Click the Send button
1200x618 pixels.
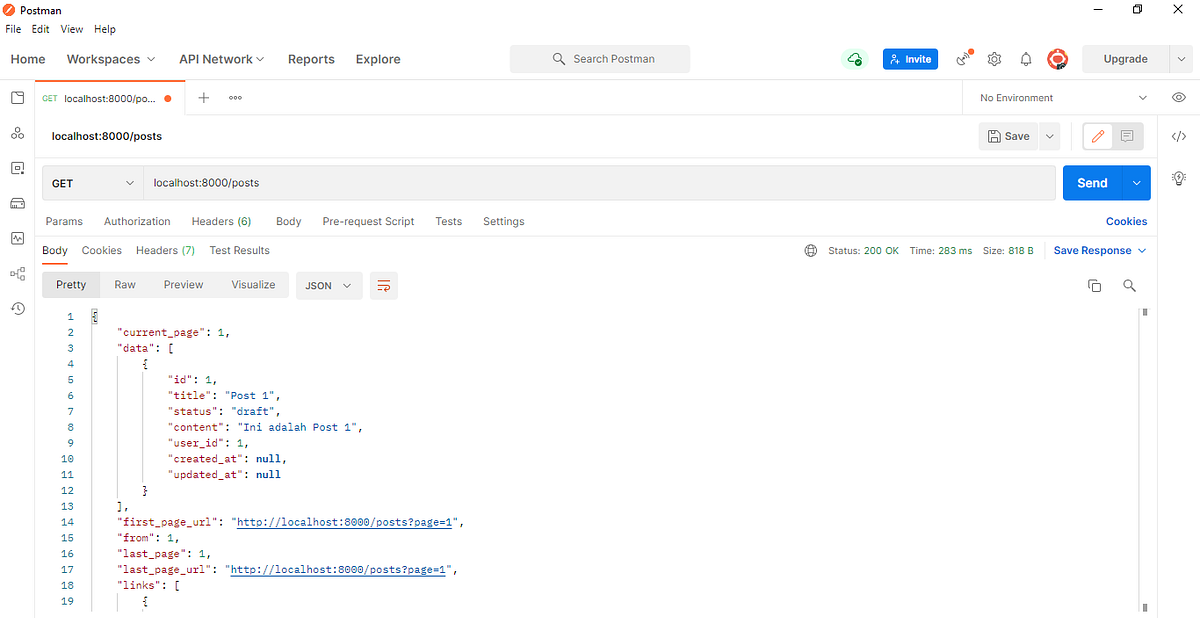click(x=1092, y=183)
